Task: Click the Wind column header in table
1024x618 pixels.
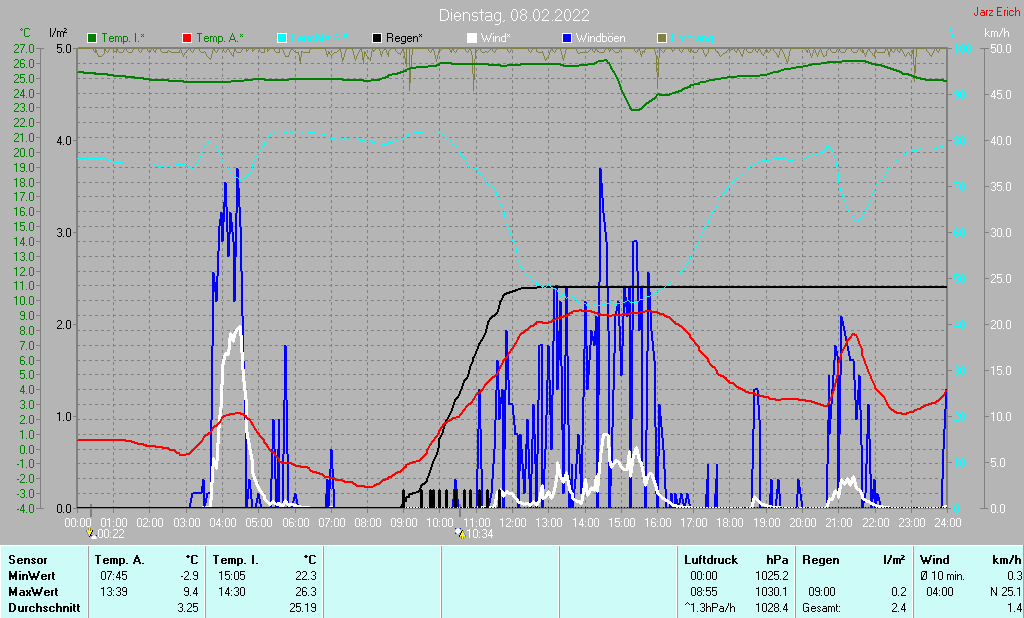Action: click(935, 560)
